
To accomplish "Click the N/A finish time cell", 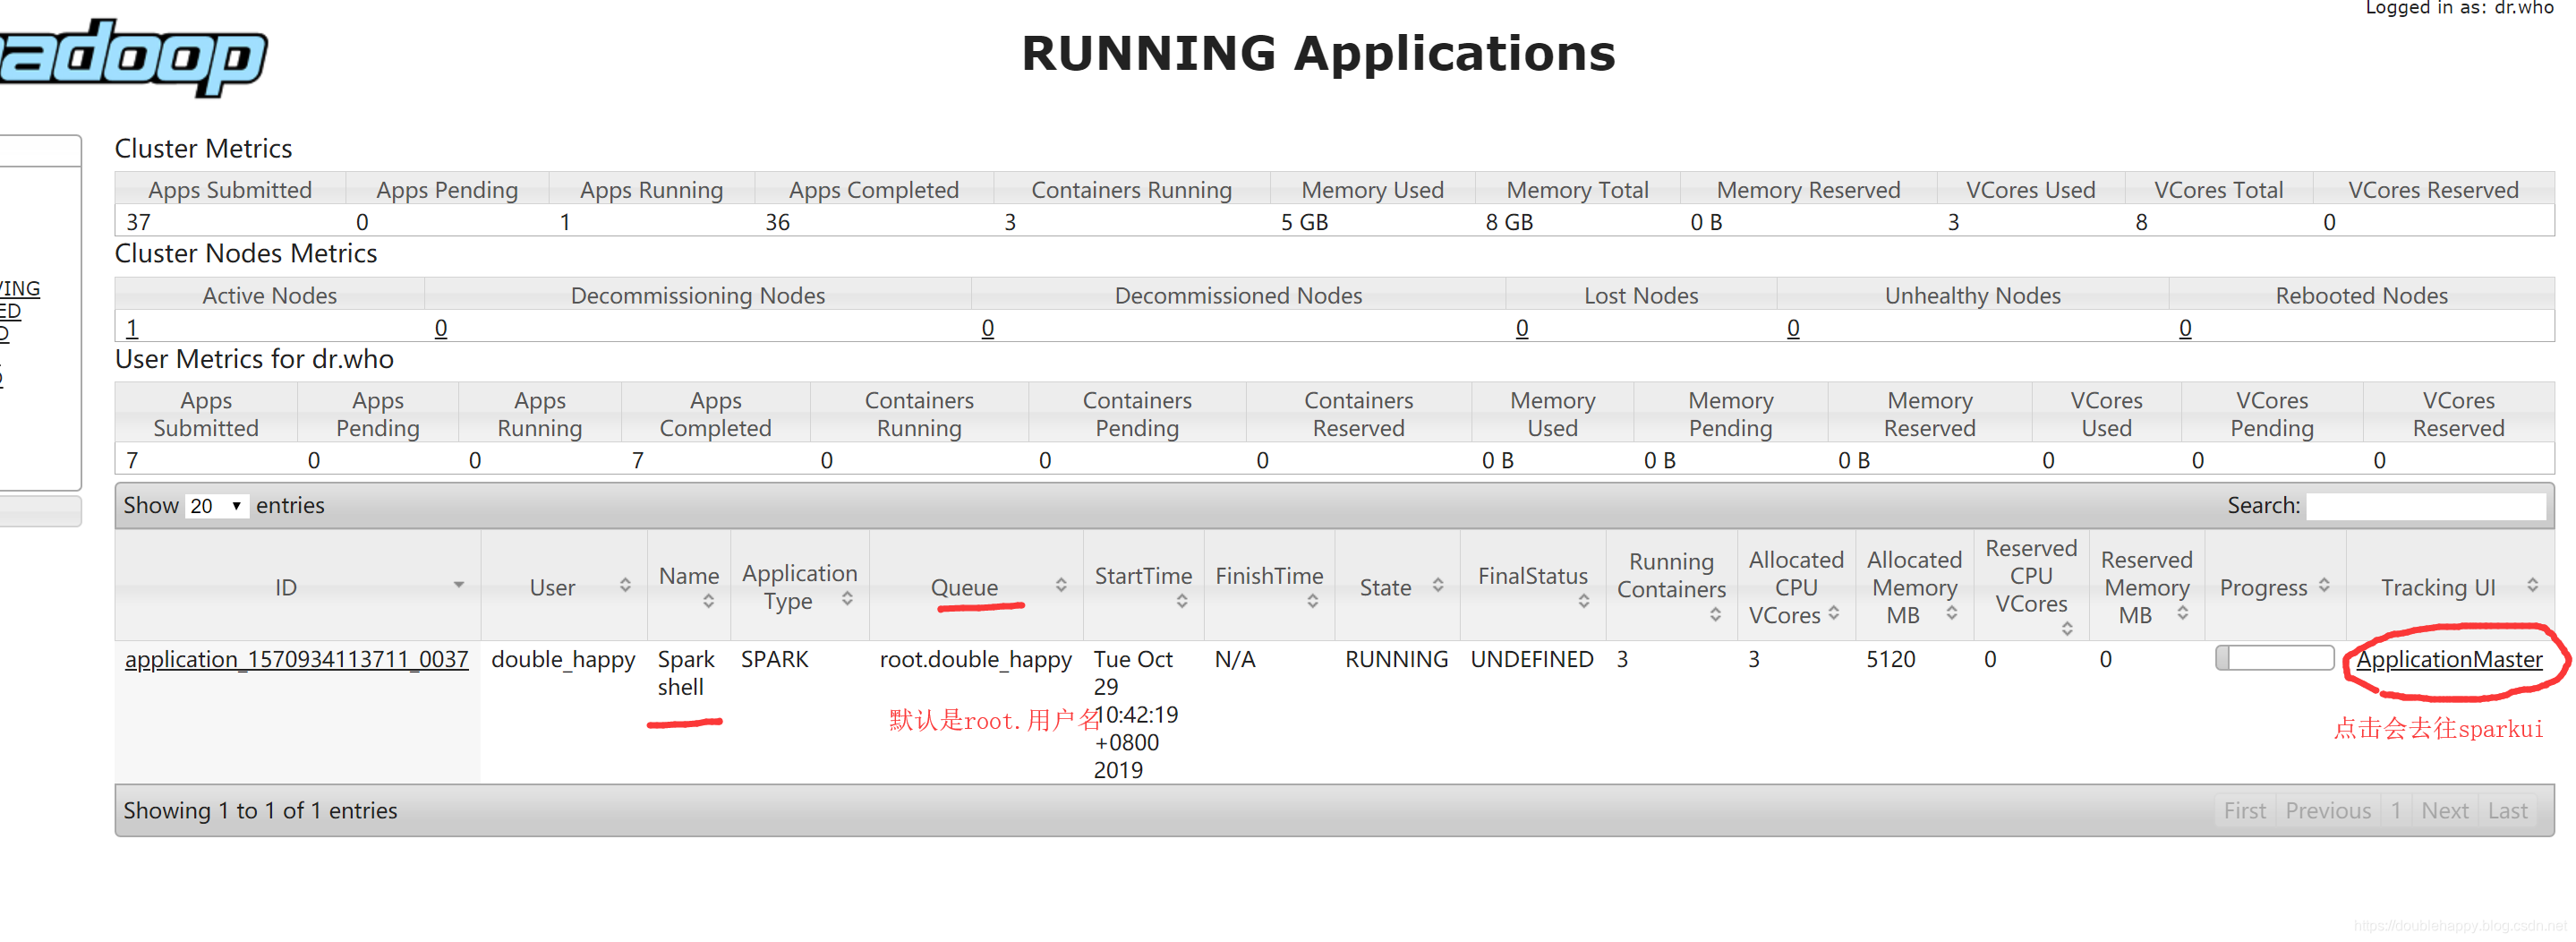I will click(x=1235, y=660).
